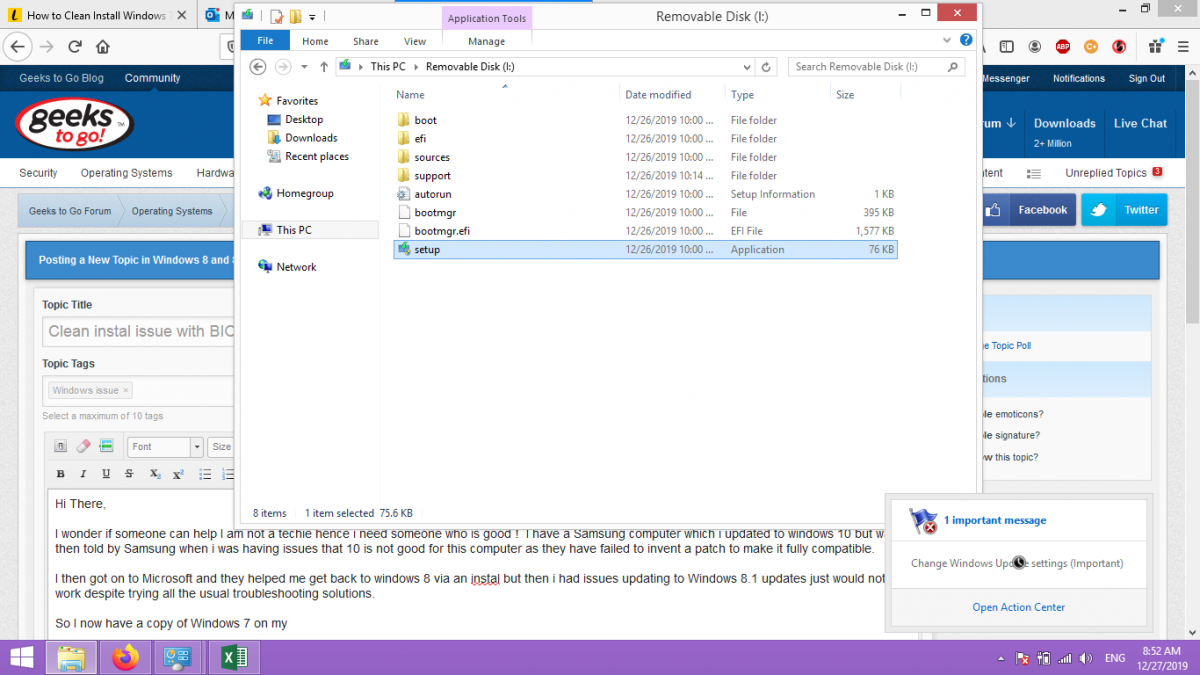
Task: Click Unreplied Topics link
Action: [1106, 173]
